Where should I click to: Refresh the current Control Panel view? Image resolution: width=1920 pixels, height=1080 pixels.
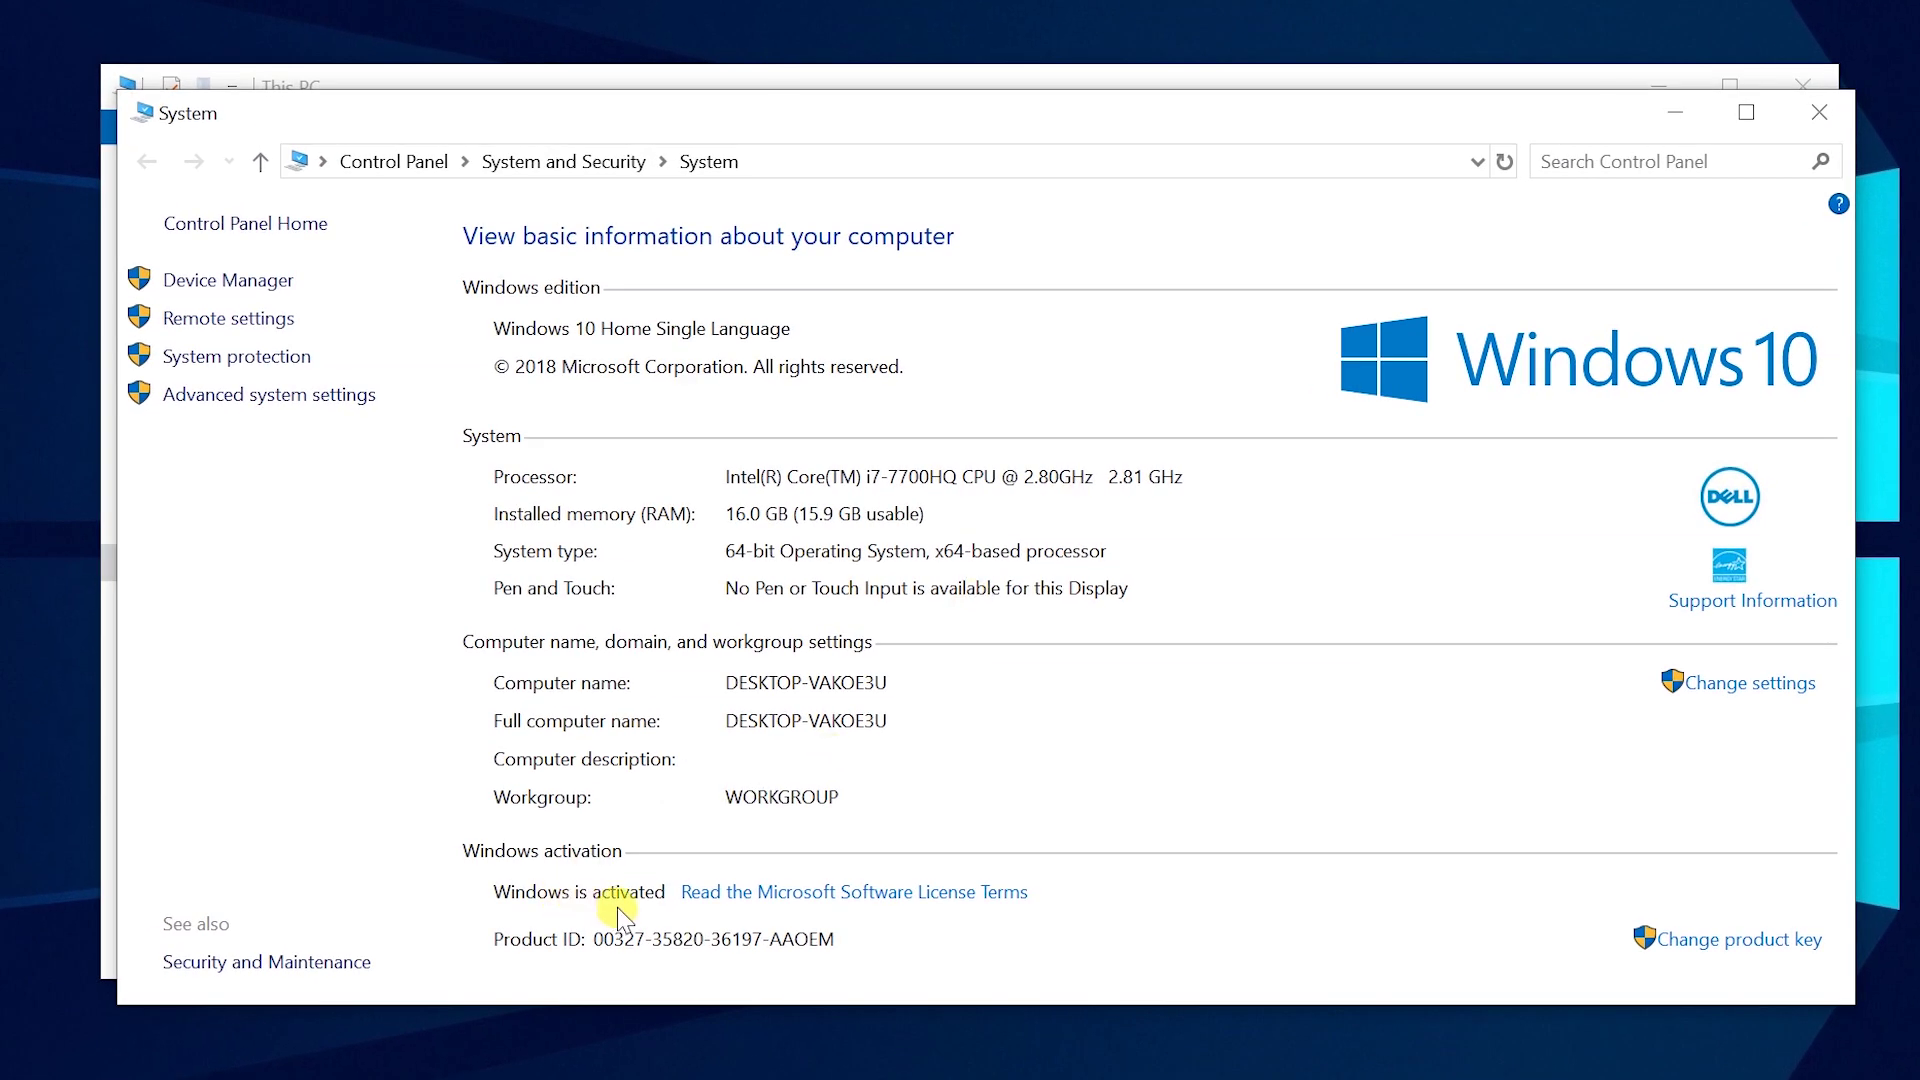point(1505,161)
